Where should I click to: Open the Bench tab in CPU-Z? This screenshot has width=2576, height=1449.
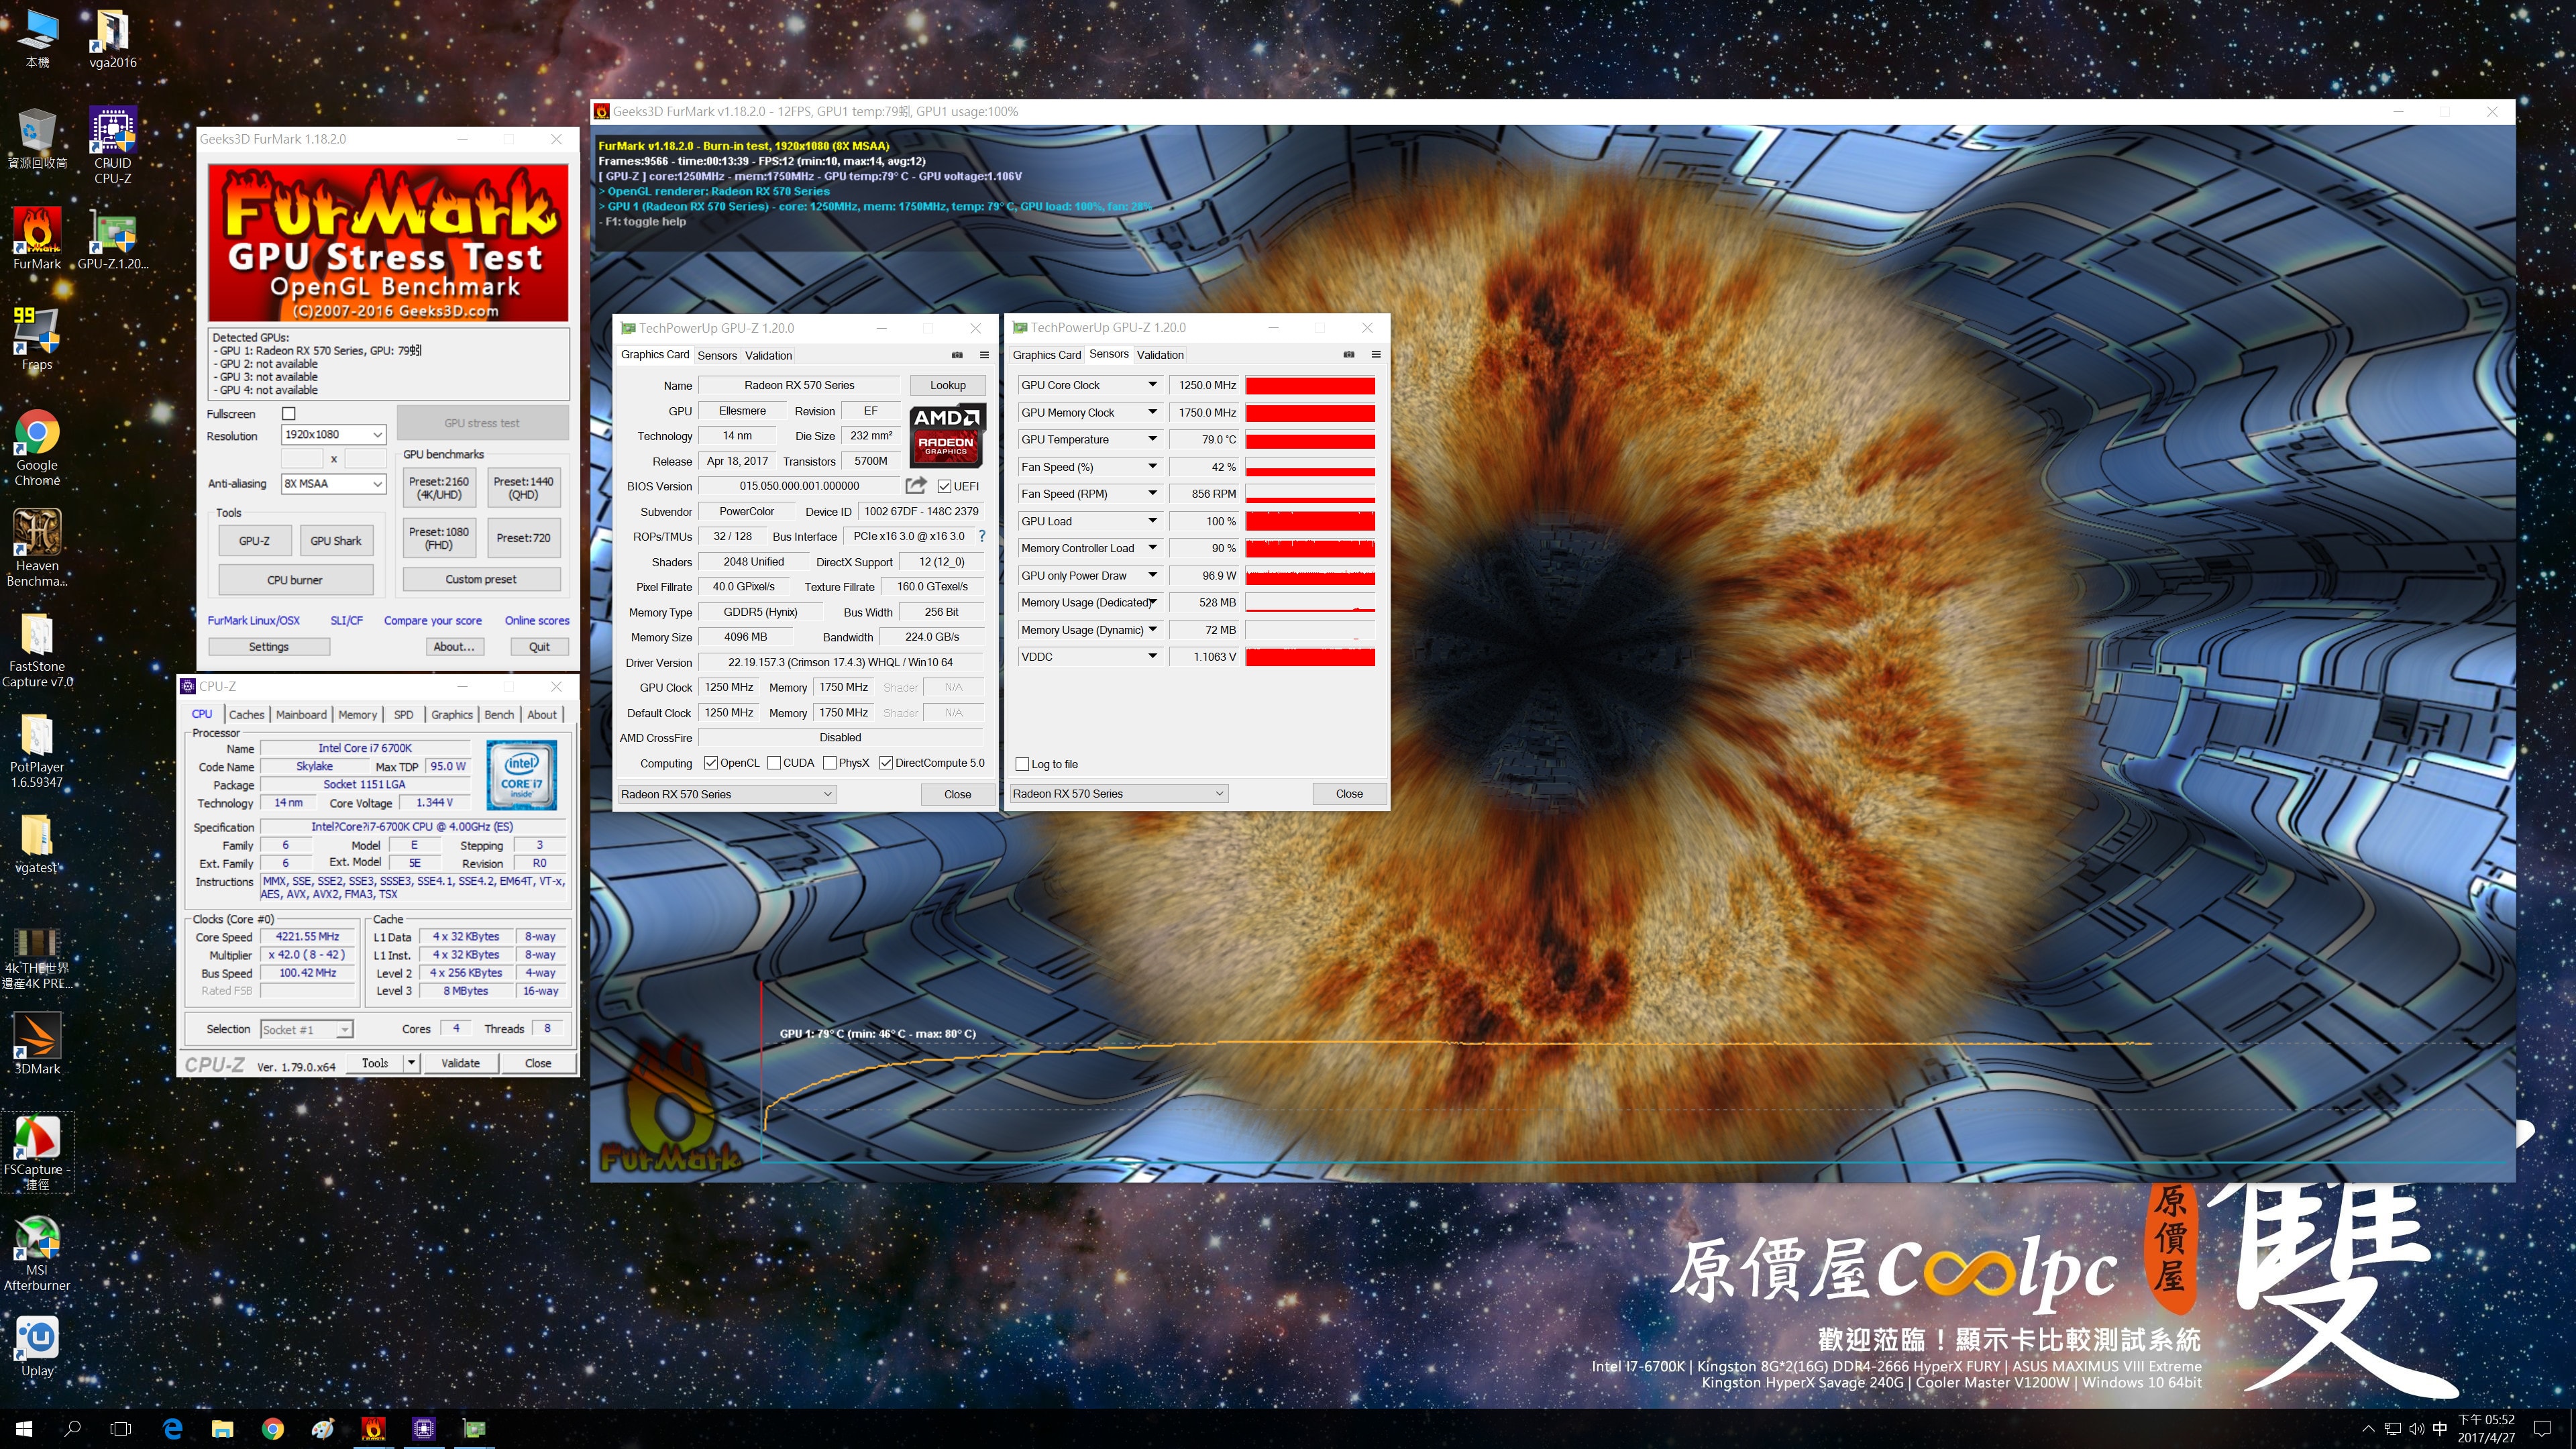(499, 715)
